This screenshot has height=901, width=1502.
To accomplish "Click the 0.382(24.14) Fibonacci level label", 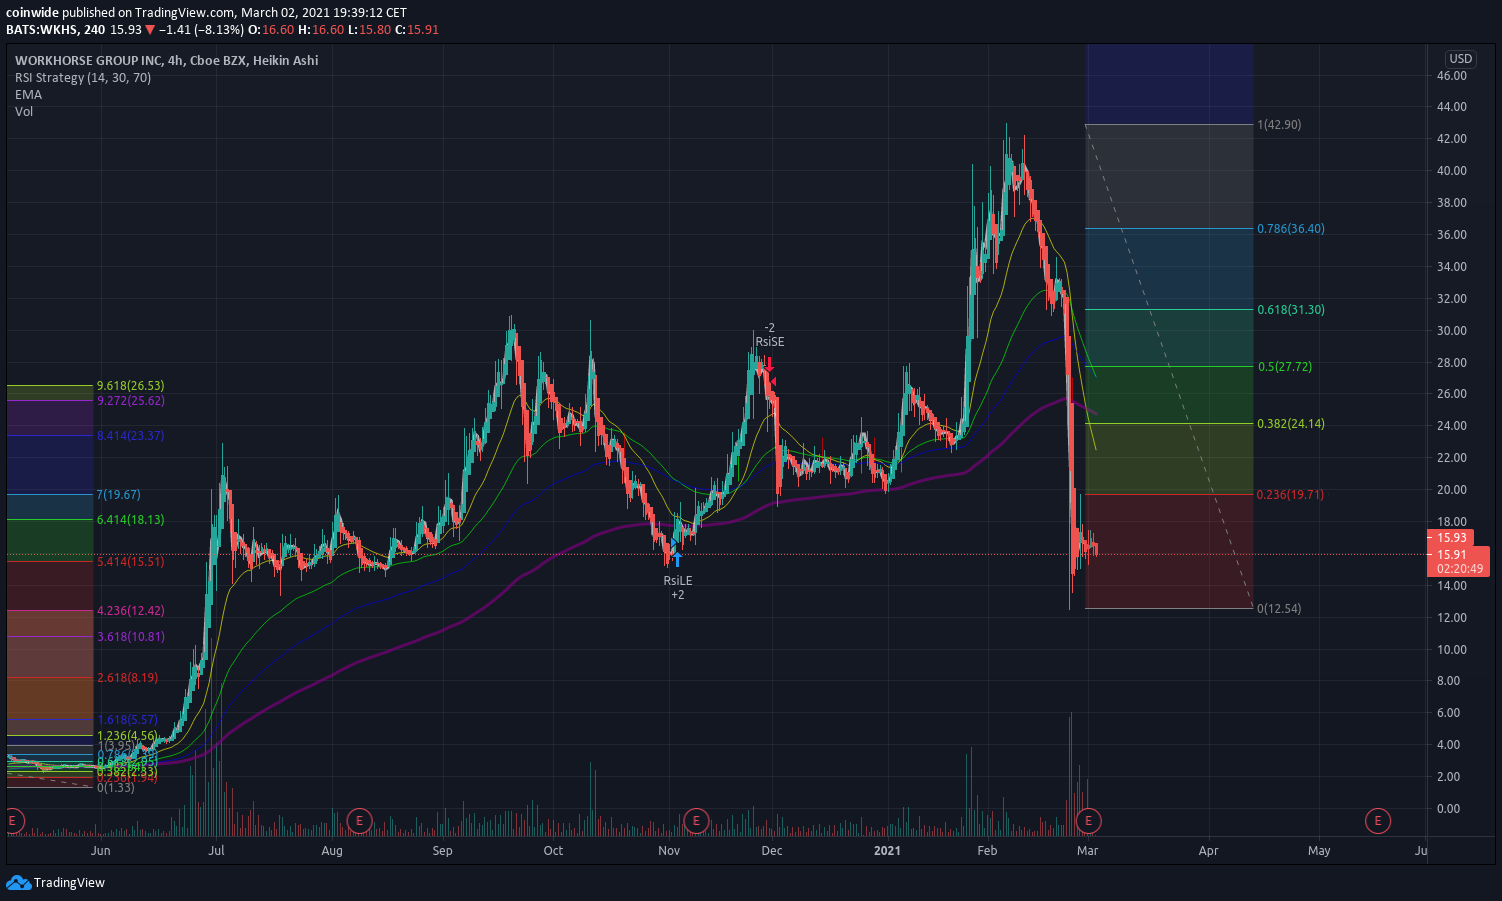I will (1291, 424).
